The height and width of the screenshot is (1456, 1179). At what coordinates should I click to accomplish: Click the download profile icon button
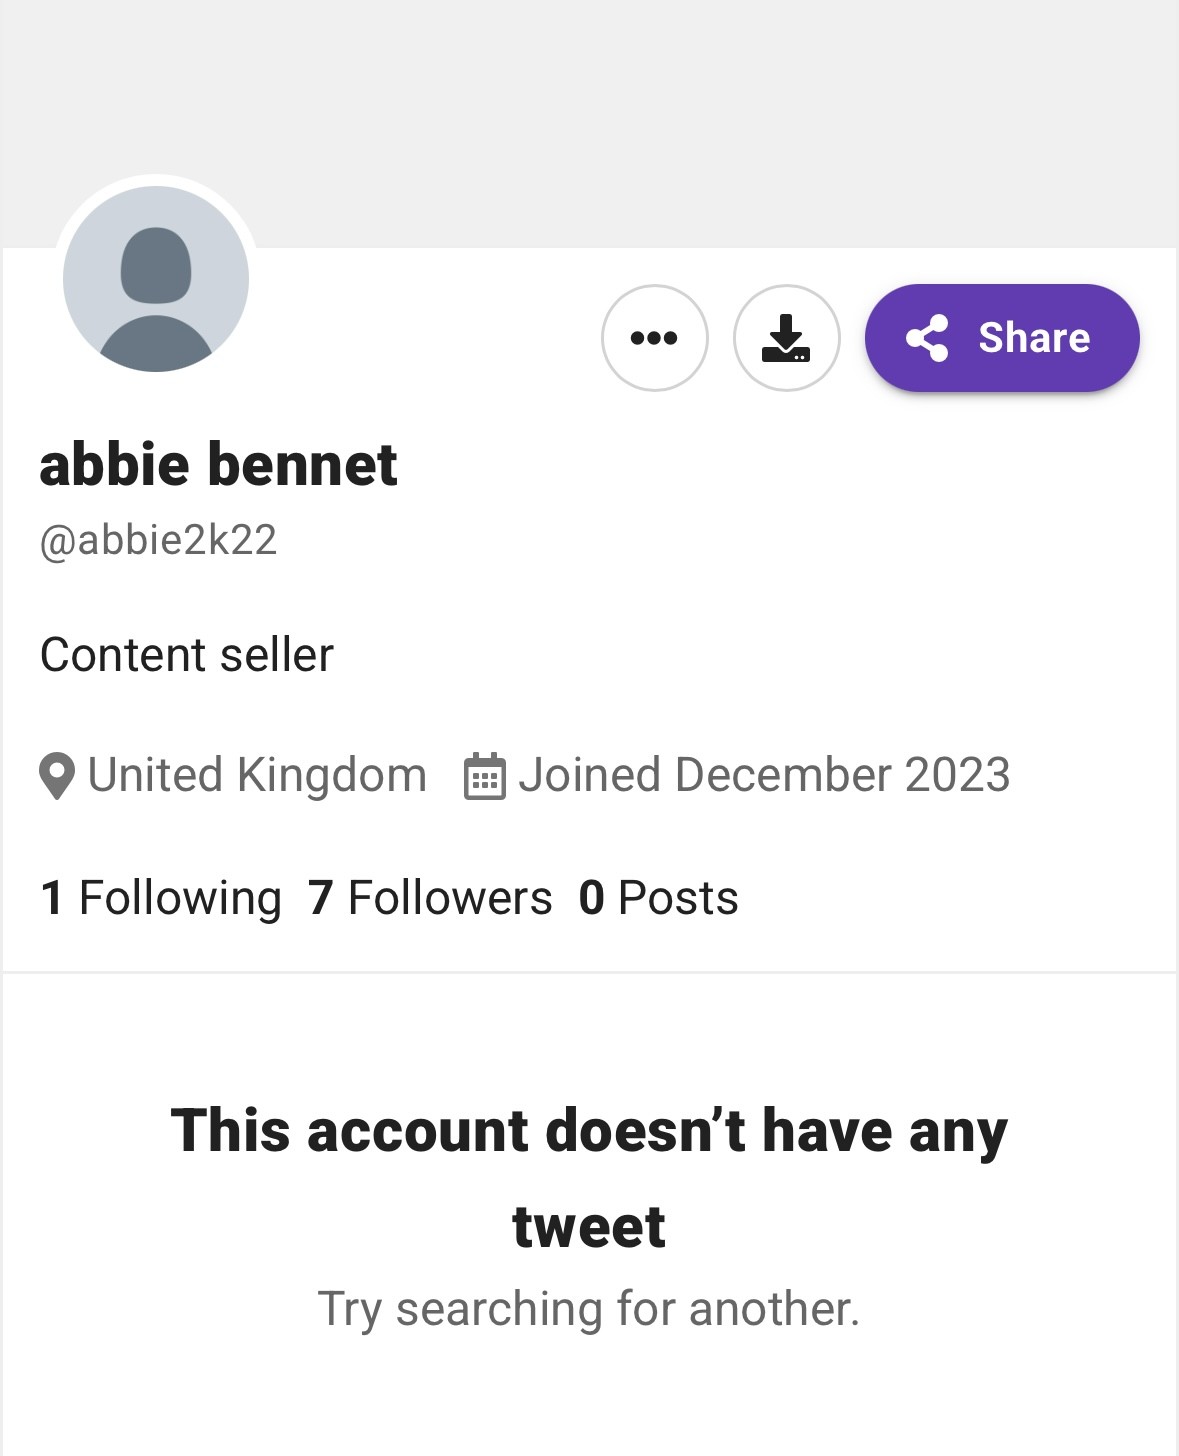pos(786,338)
